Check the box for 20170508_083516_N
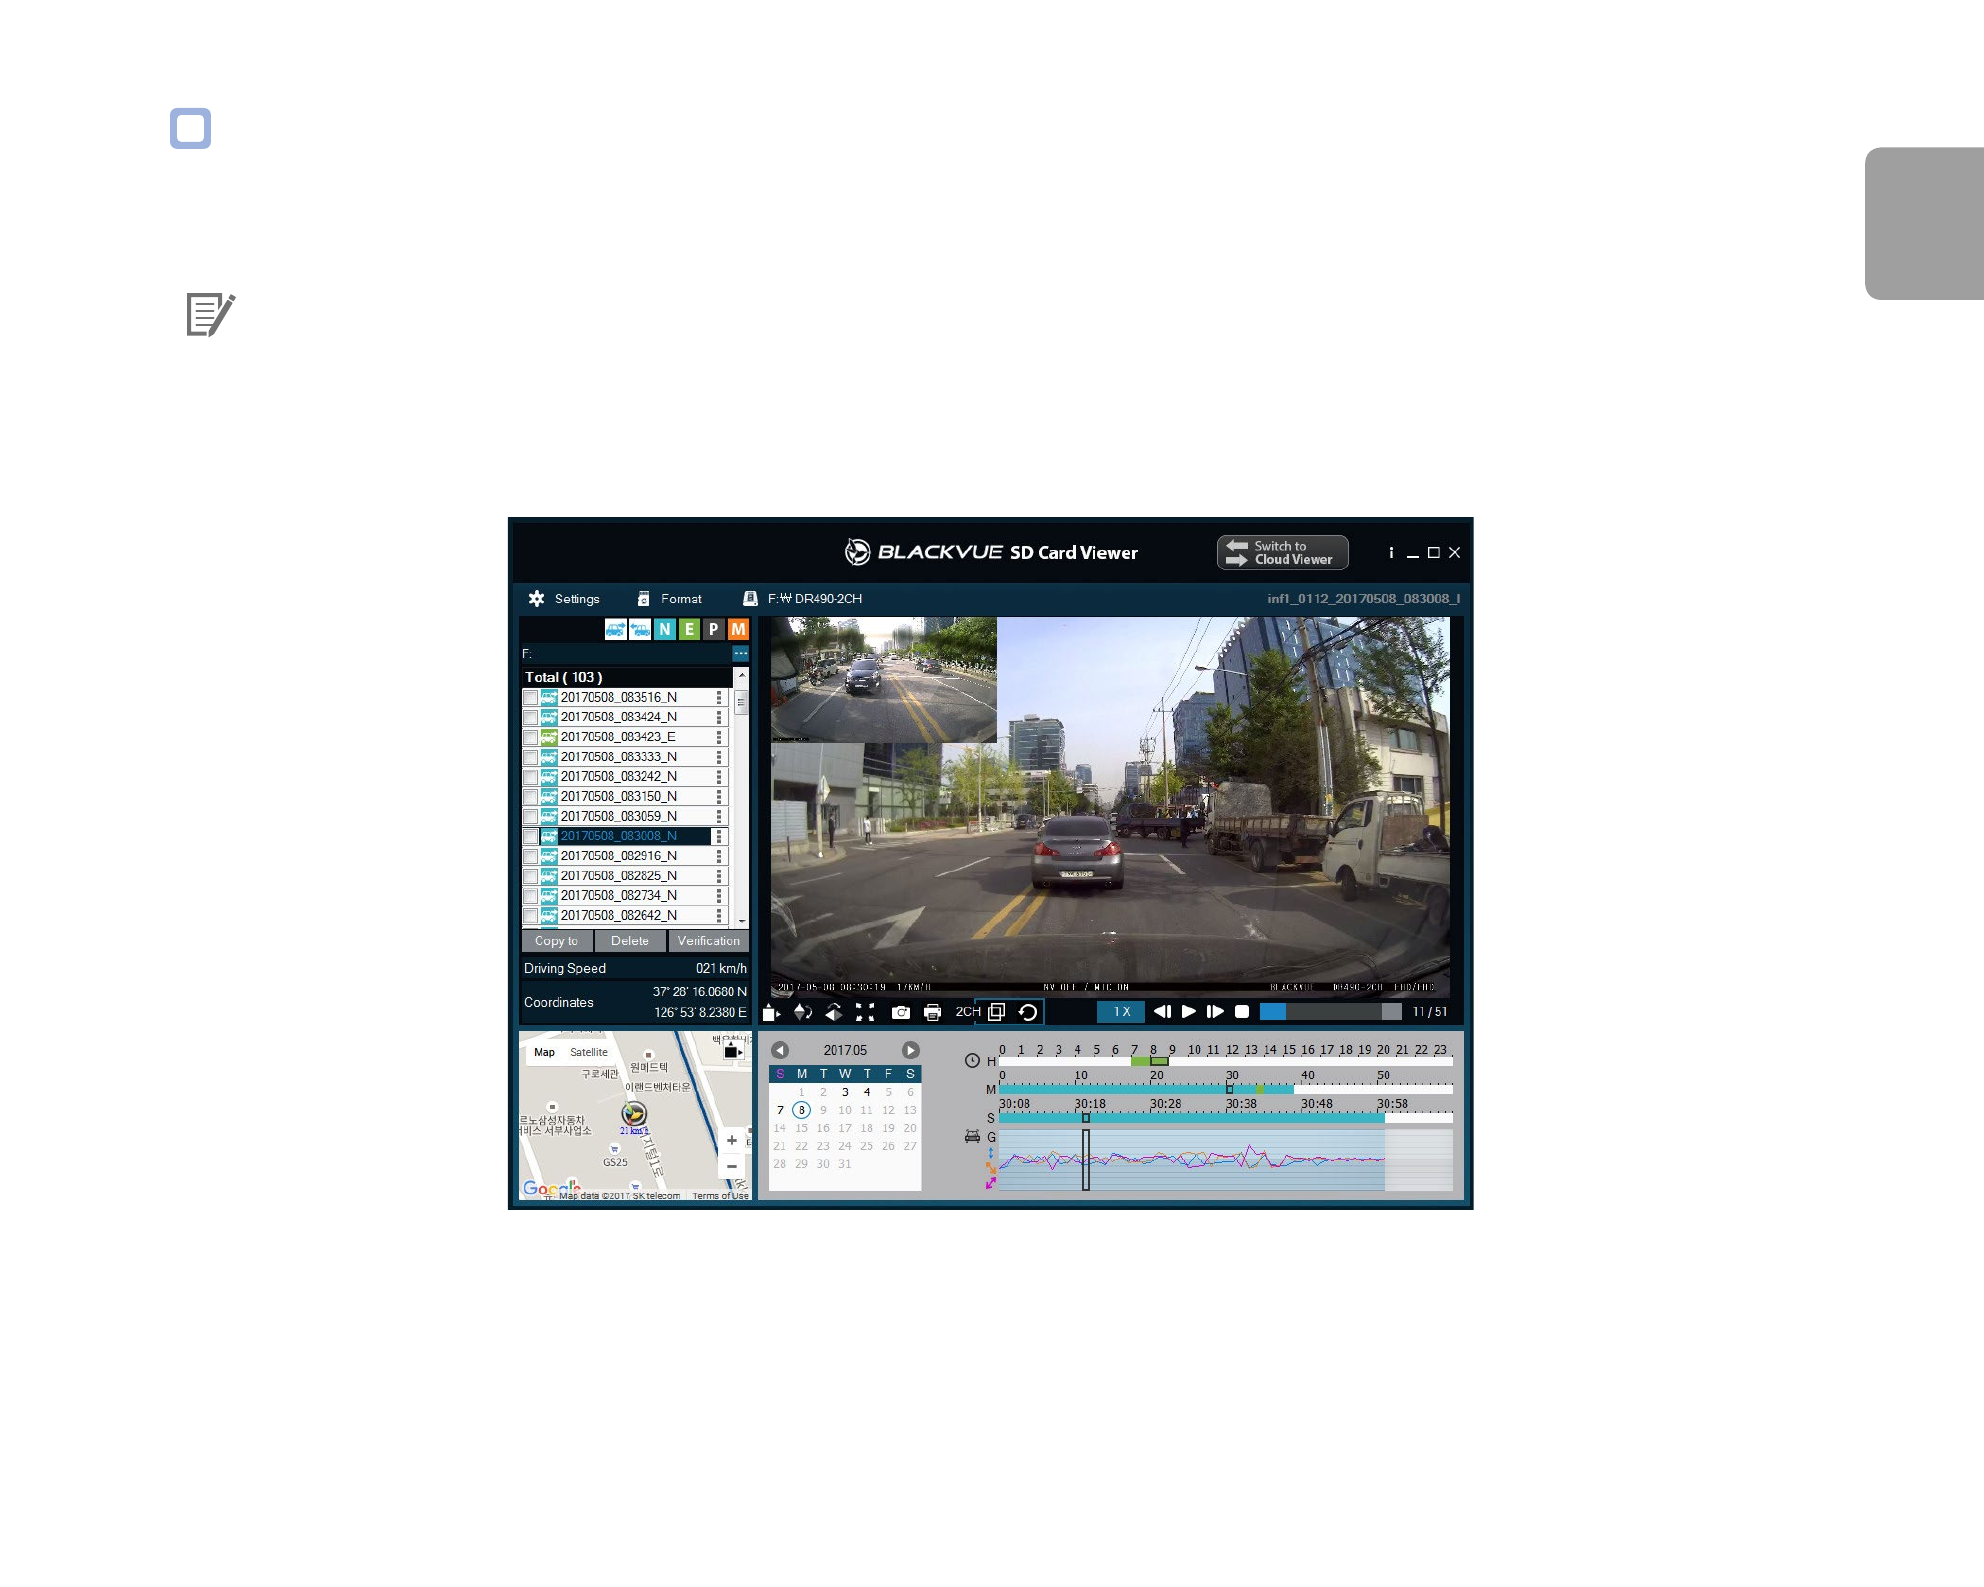This screenshot has height=1587, width=1984. click(x=530, y=697)
